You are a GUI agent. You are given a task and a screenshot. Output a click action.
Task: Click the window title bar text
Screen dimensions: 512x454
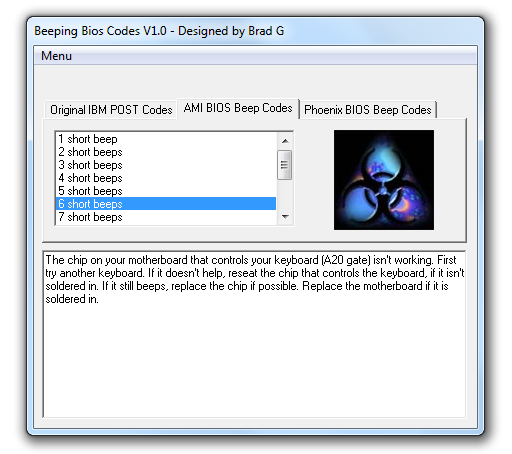pos(159,31)
